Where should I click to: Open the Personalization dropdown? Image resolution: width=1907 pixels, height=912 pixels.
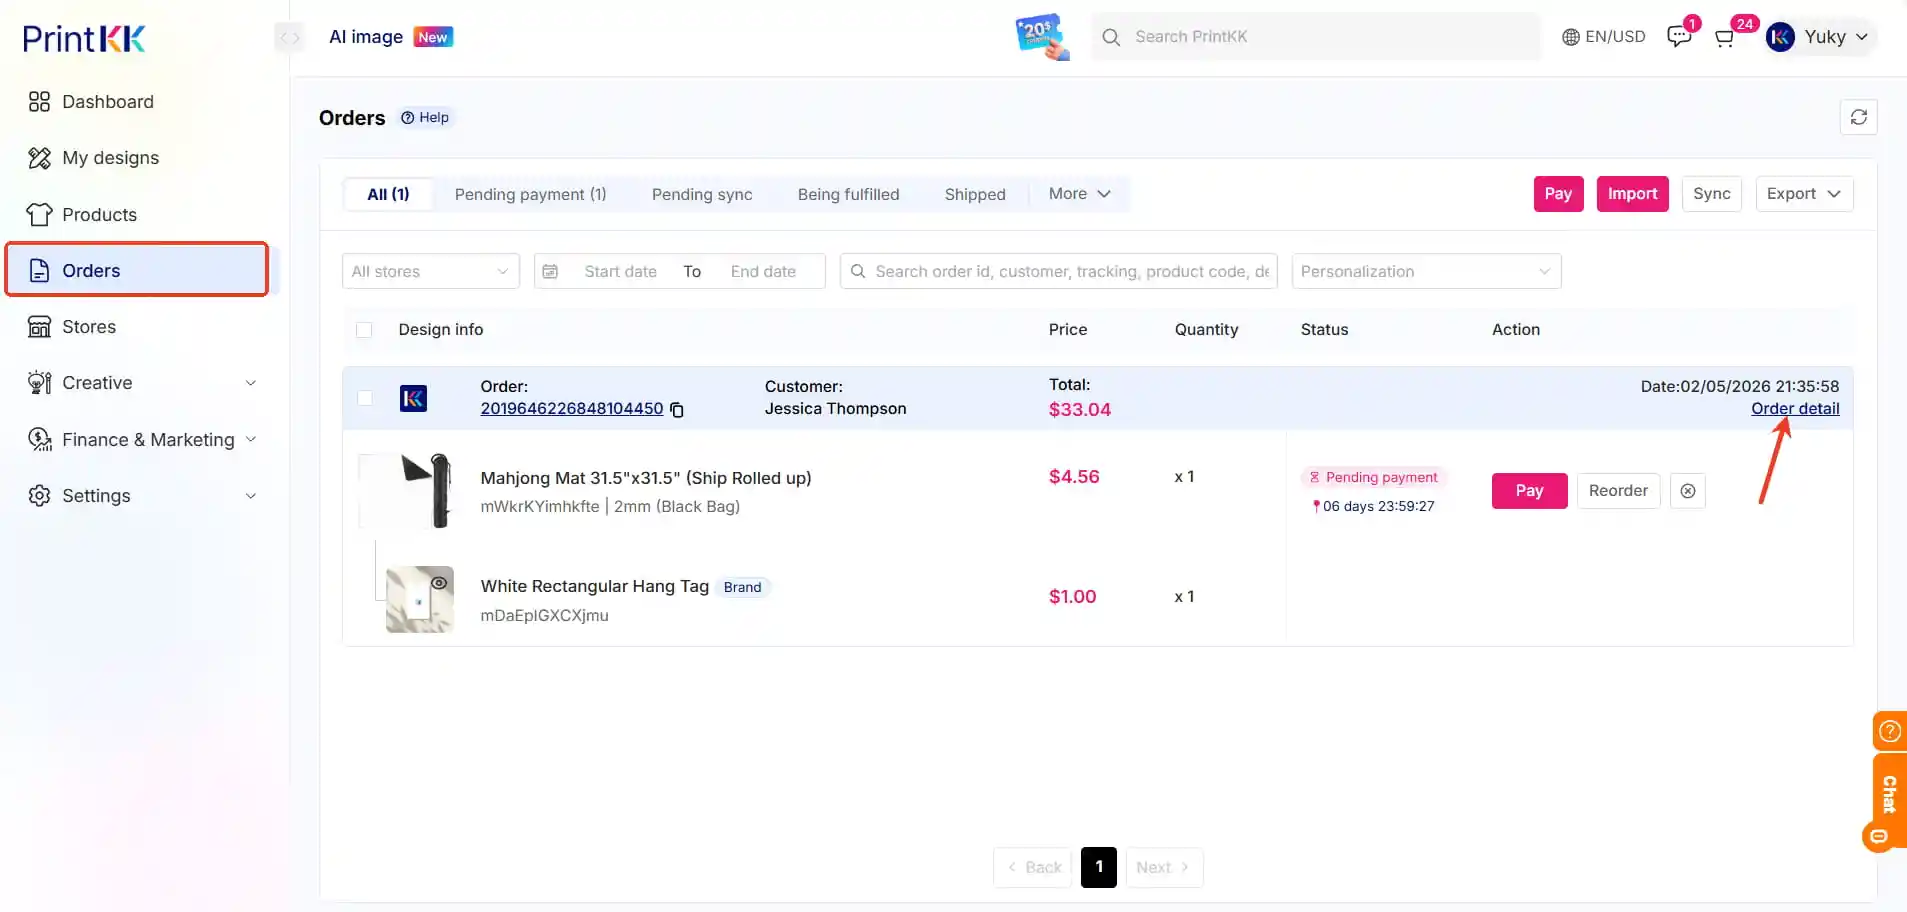tap(1425, 271)
